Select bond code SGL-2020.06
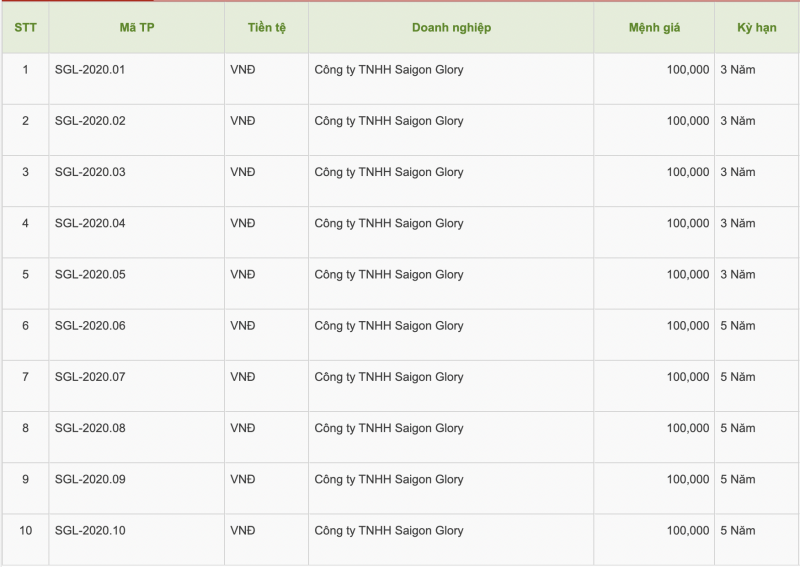The height and width of the screenshot is (567, 800). coord(90,326)
